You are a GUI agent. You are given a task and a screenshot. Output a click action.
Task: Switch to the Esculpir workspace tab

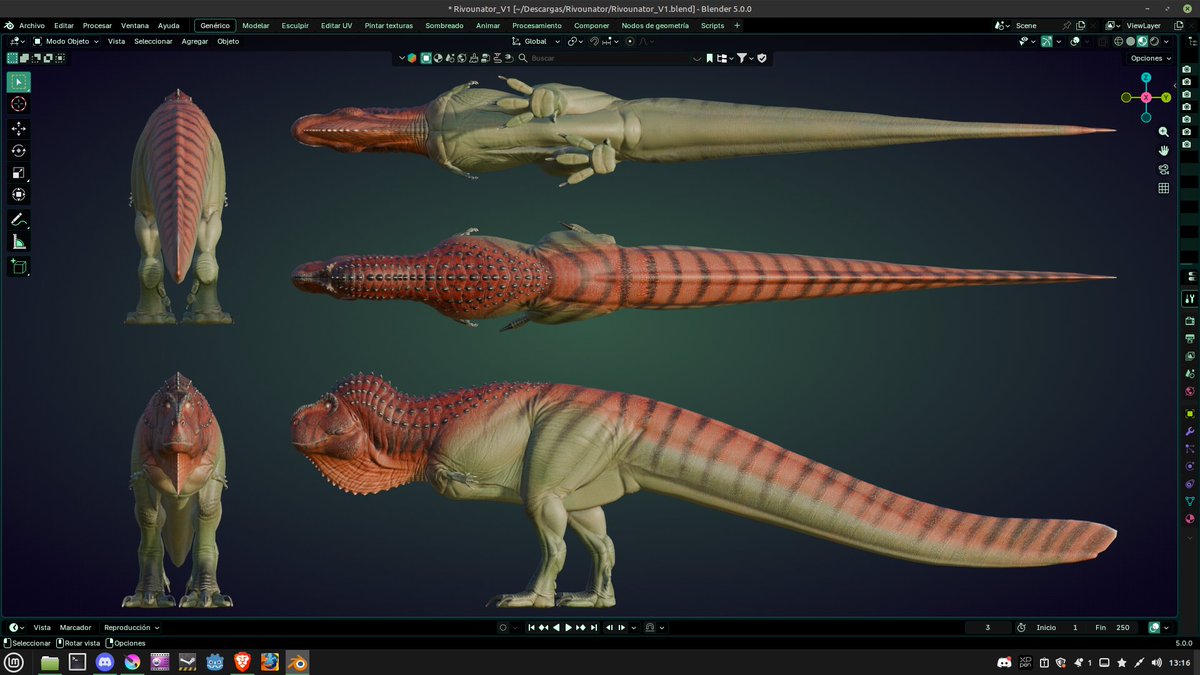click(294, 25)
